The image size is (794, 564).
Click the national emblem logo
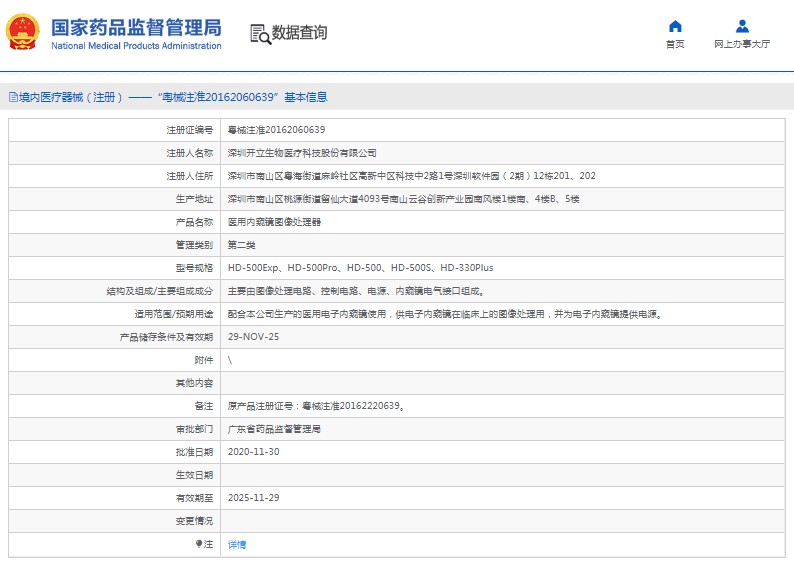click(22, 32)
